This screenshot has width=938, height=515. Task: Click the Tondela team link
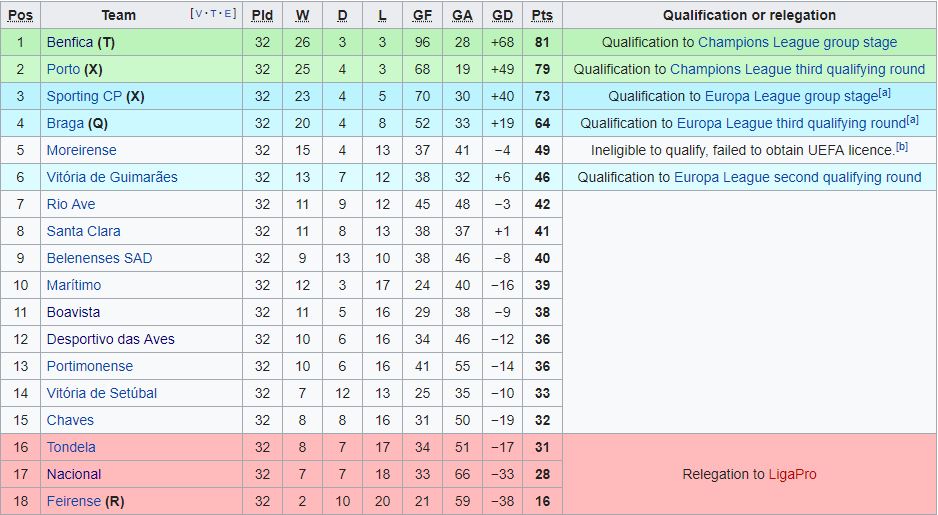coord(71,447)
